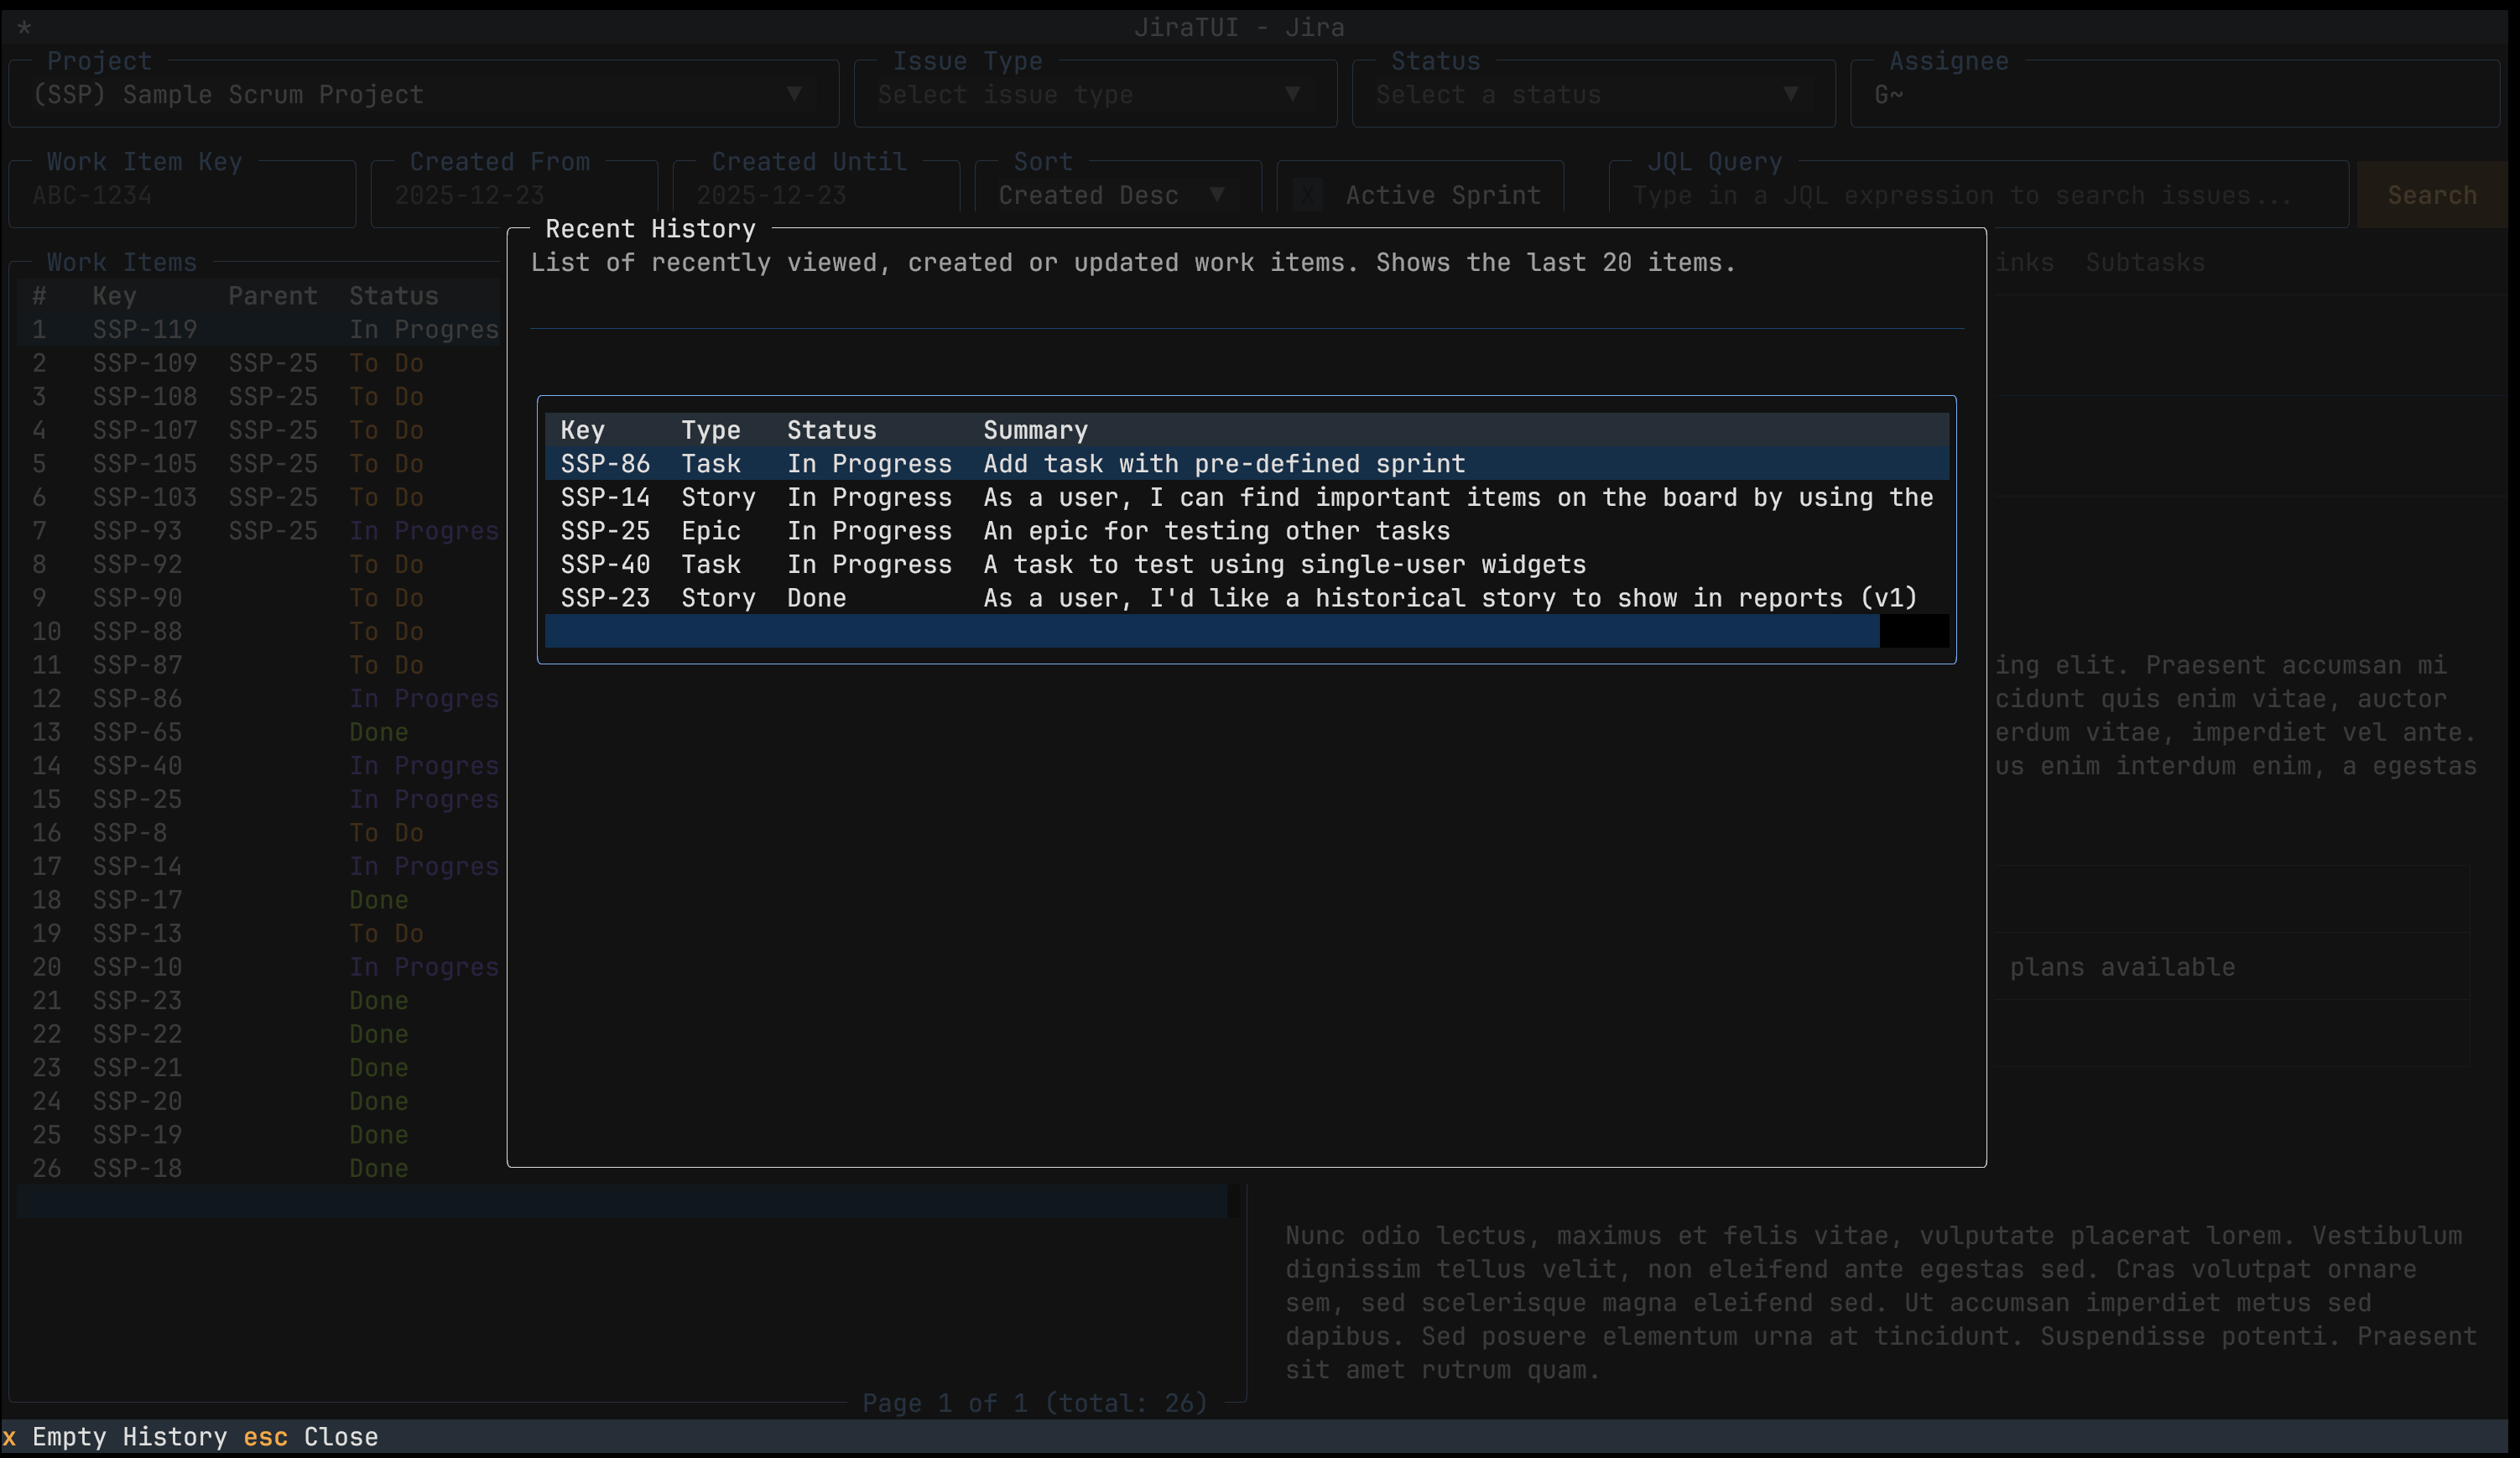
Task: Select the SSP-22 work item row
Action: (x=258, y=1034)
